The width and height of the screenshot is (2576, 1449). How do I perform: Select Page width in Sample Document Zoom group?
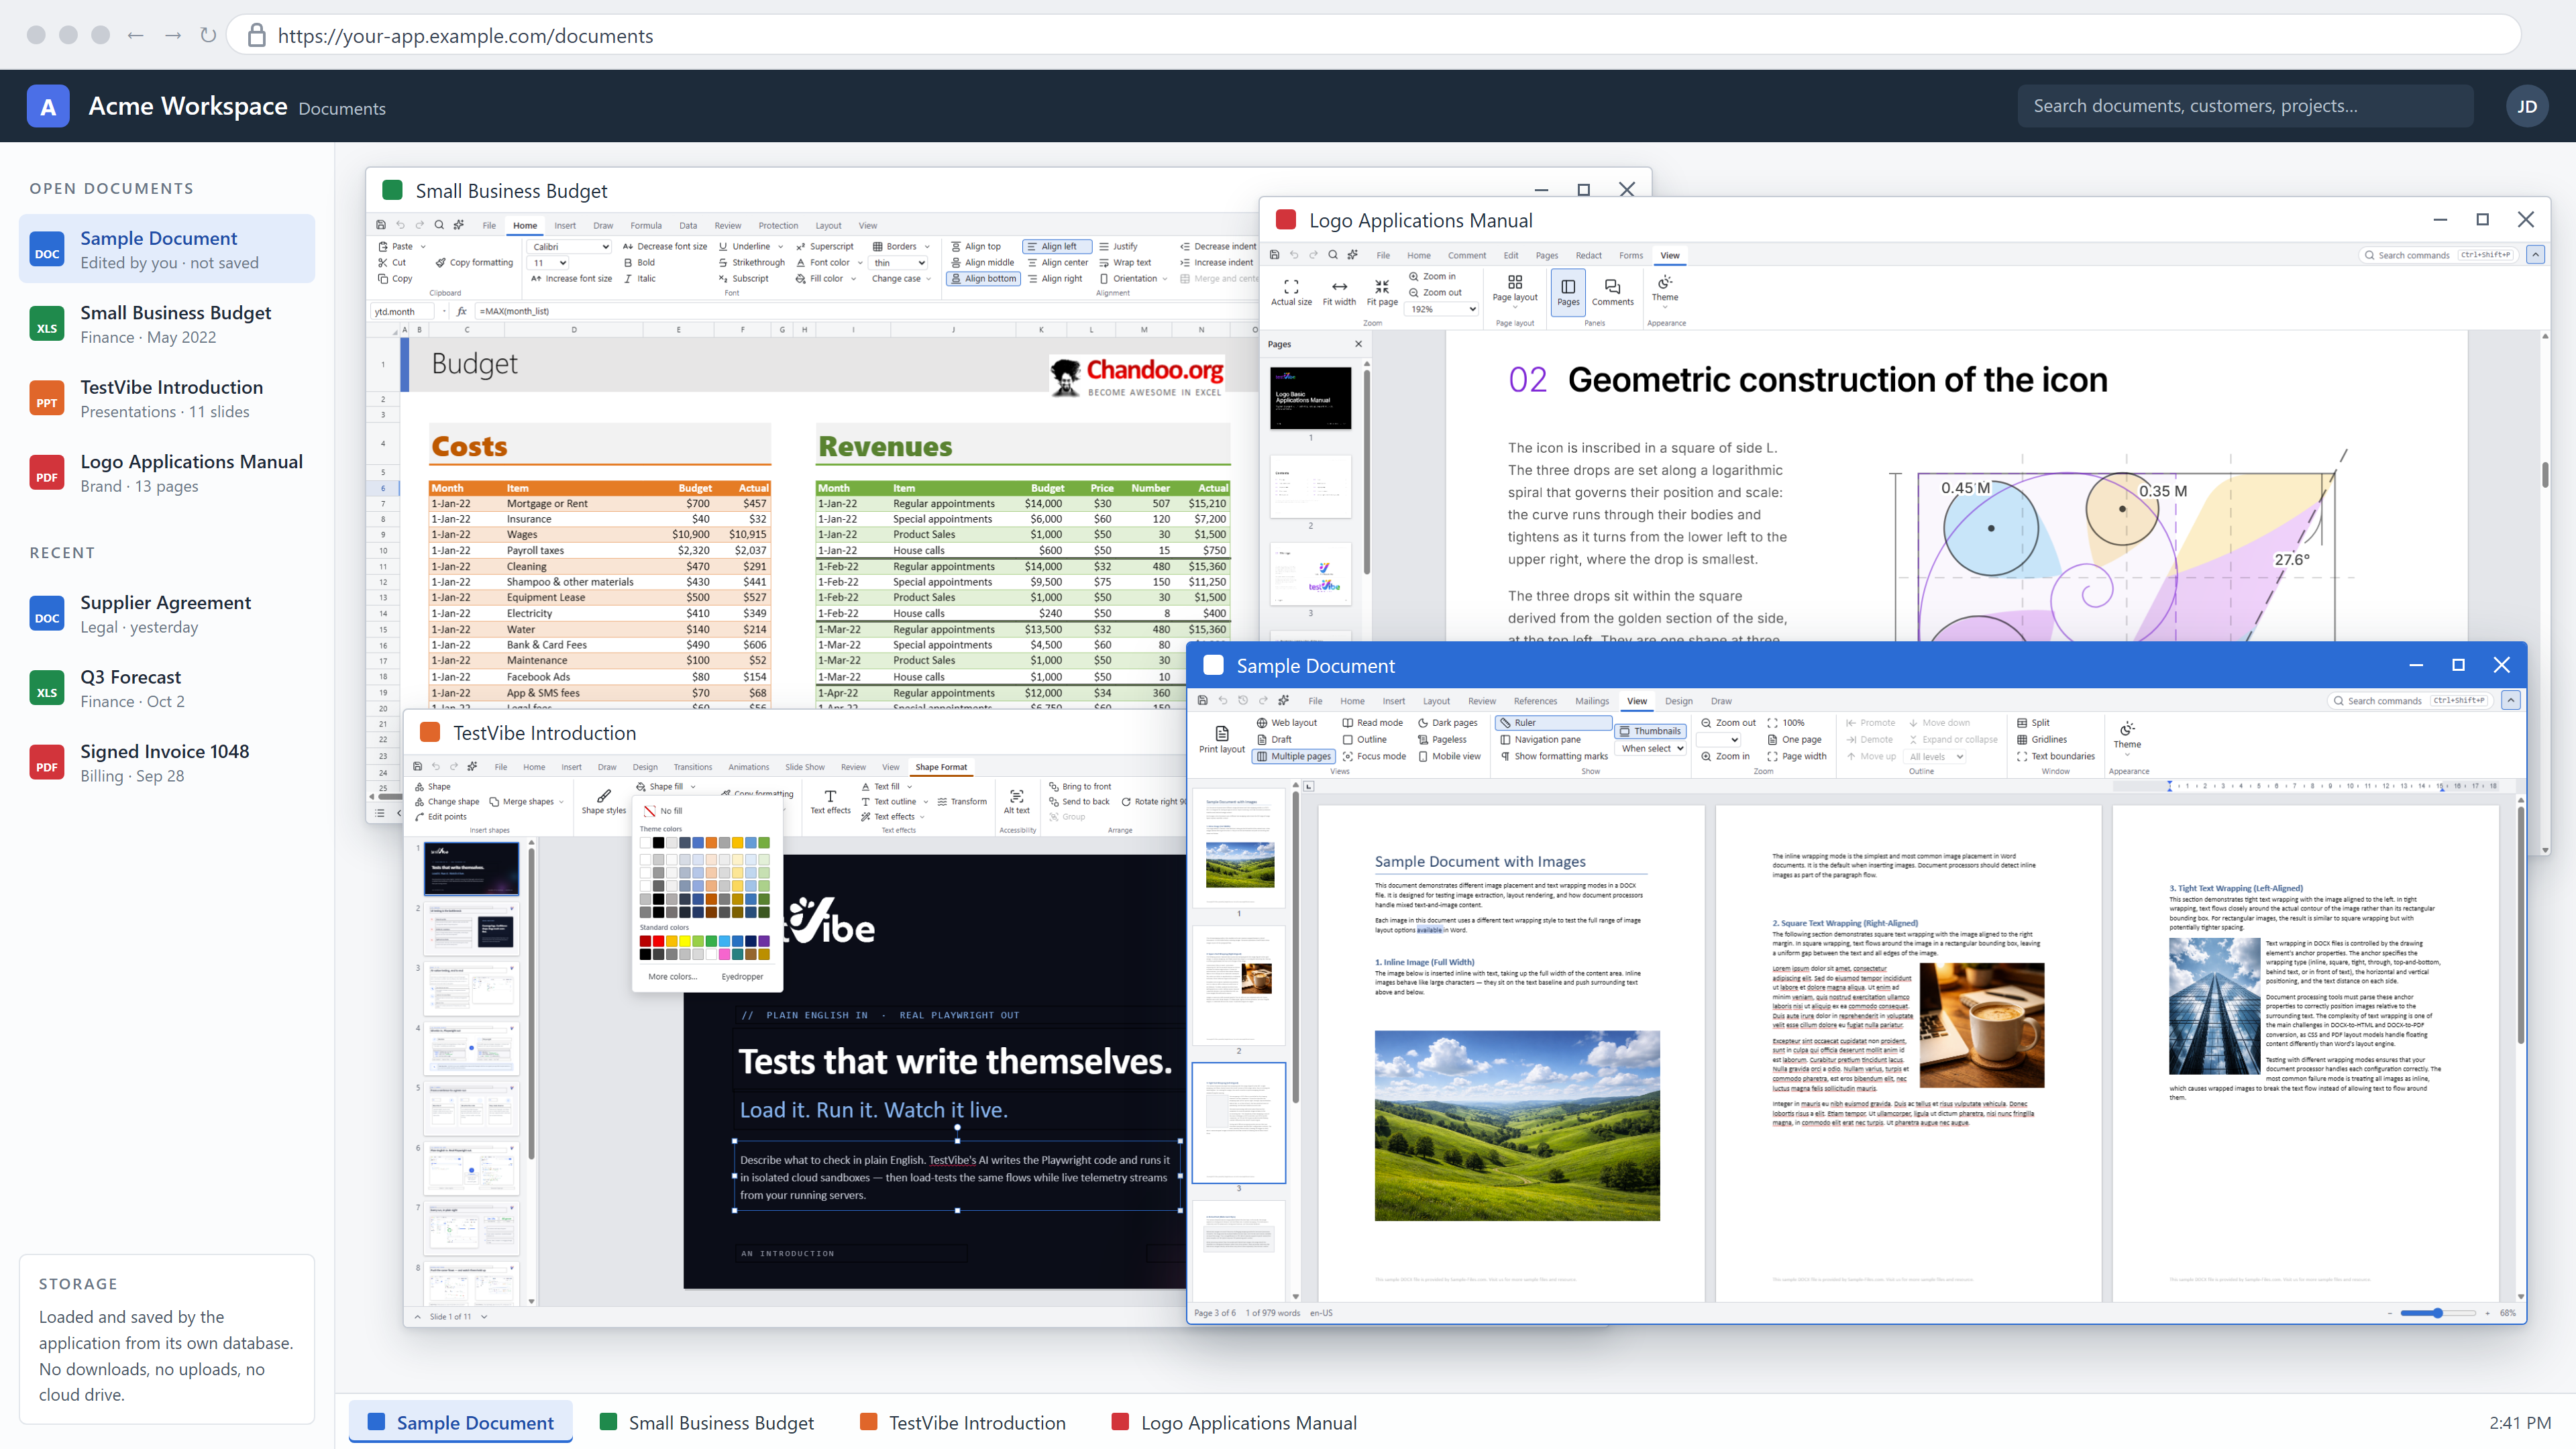(x=1797, y=756)
